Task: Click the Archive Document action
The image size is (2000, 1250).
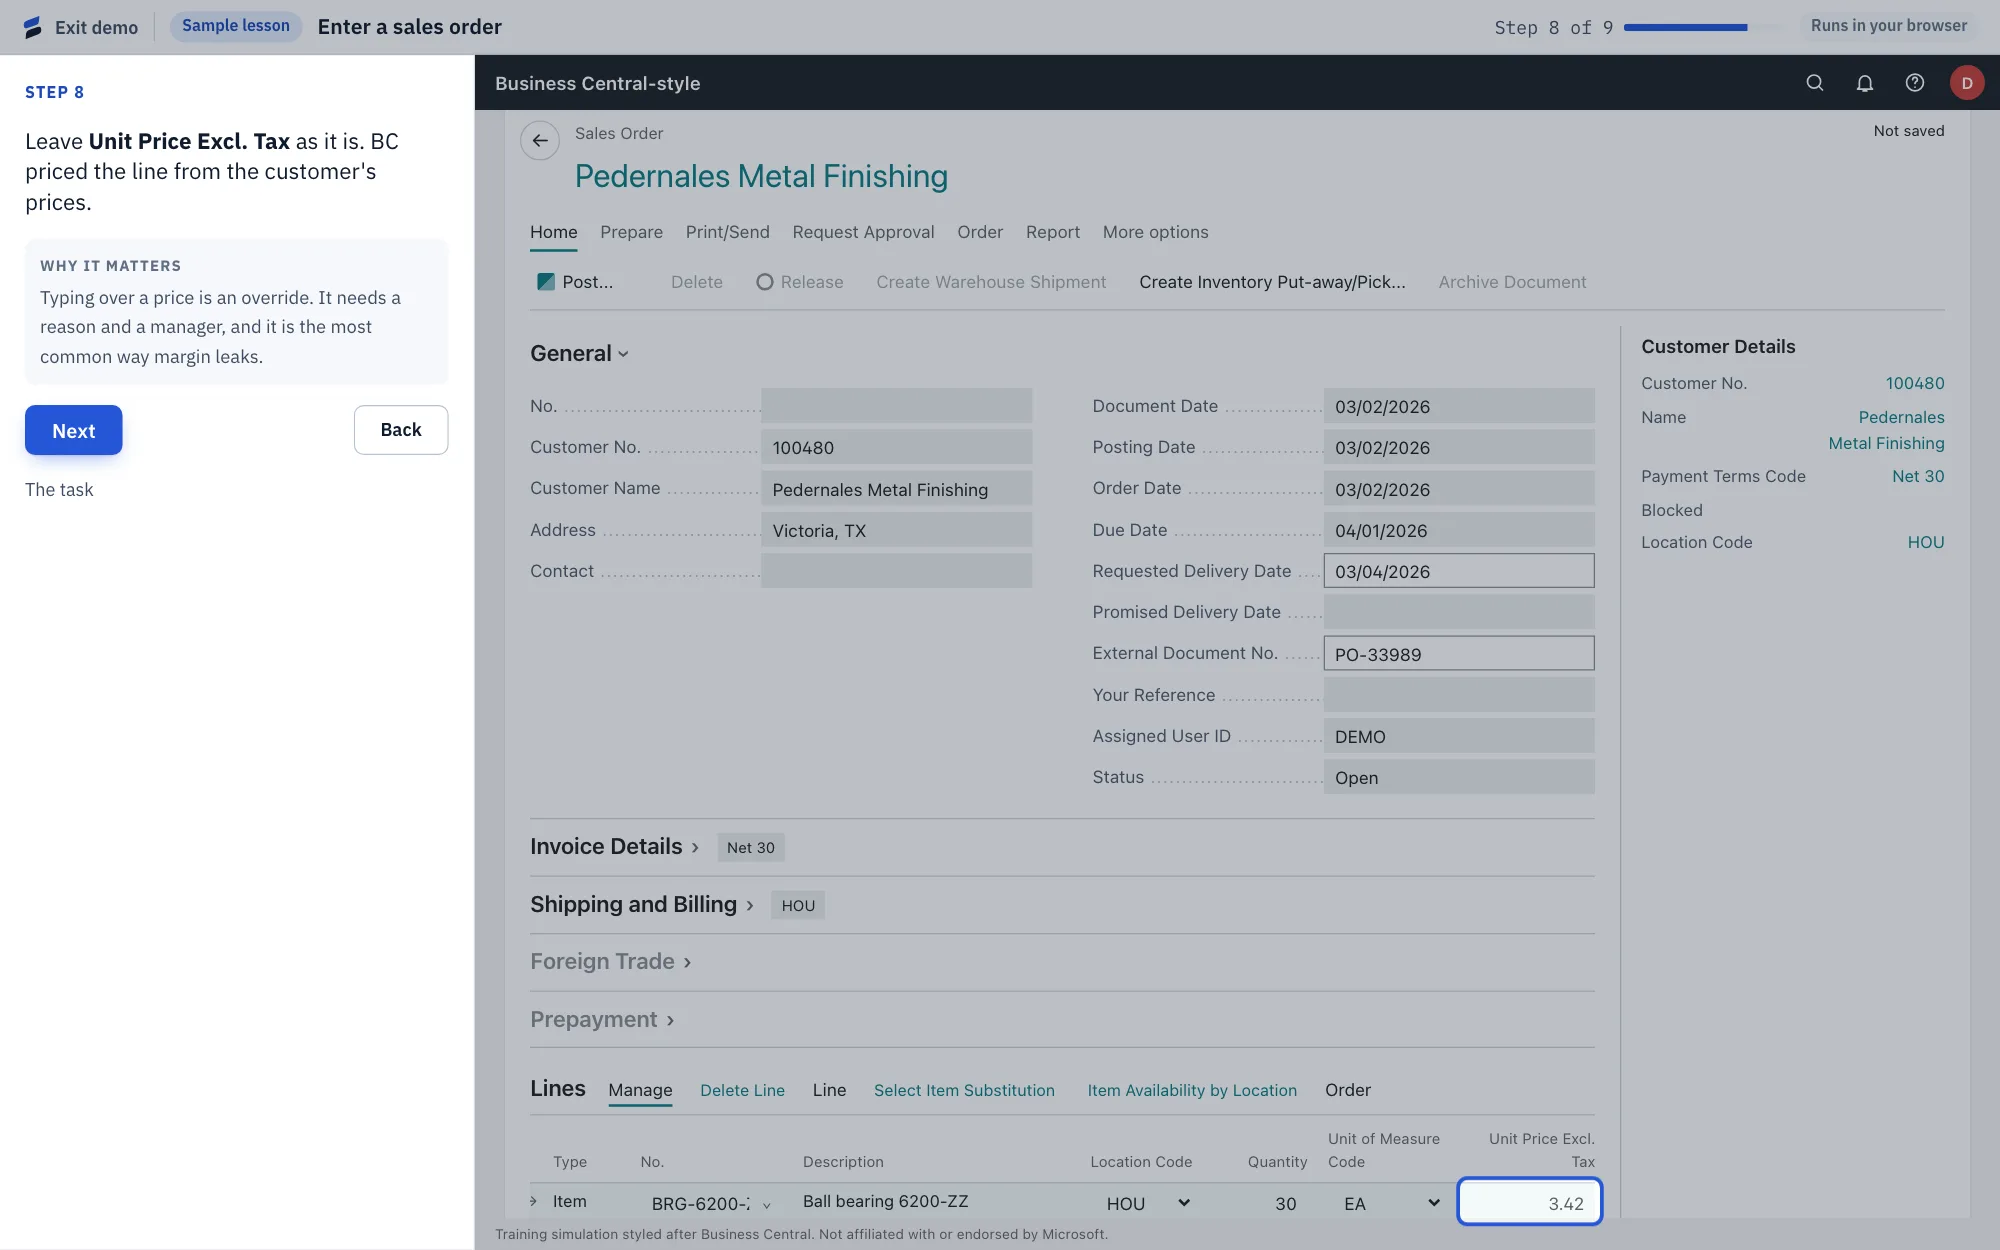Action: [1512, 282]
